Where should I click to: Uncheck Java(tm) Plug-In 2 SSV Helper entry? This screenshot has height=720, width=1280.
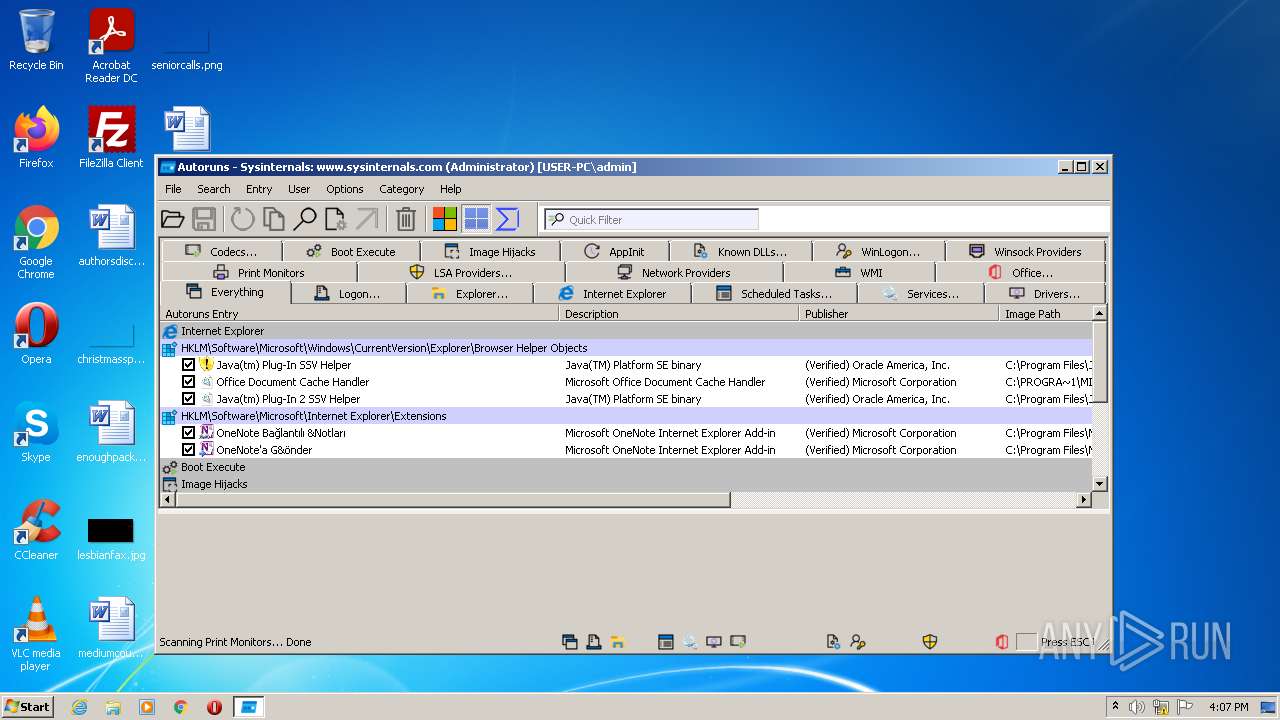[x=188, y=399]
